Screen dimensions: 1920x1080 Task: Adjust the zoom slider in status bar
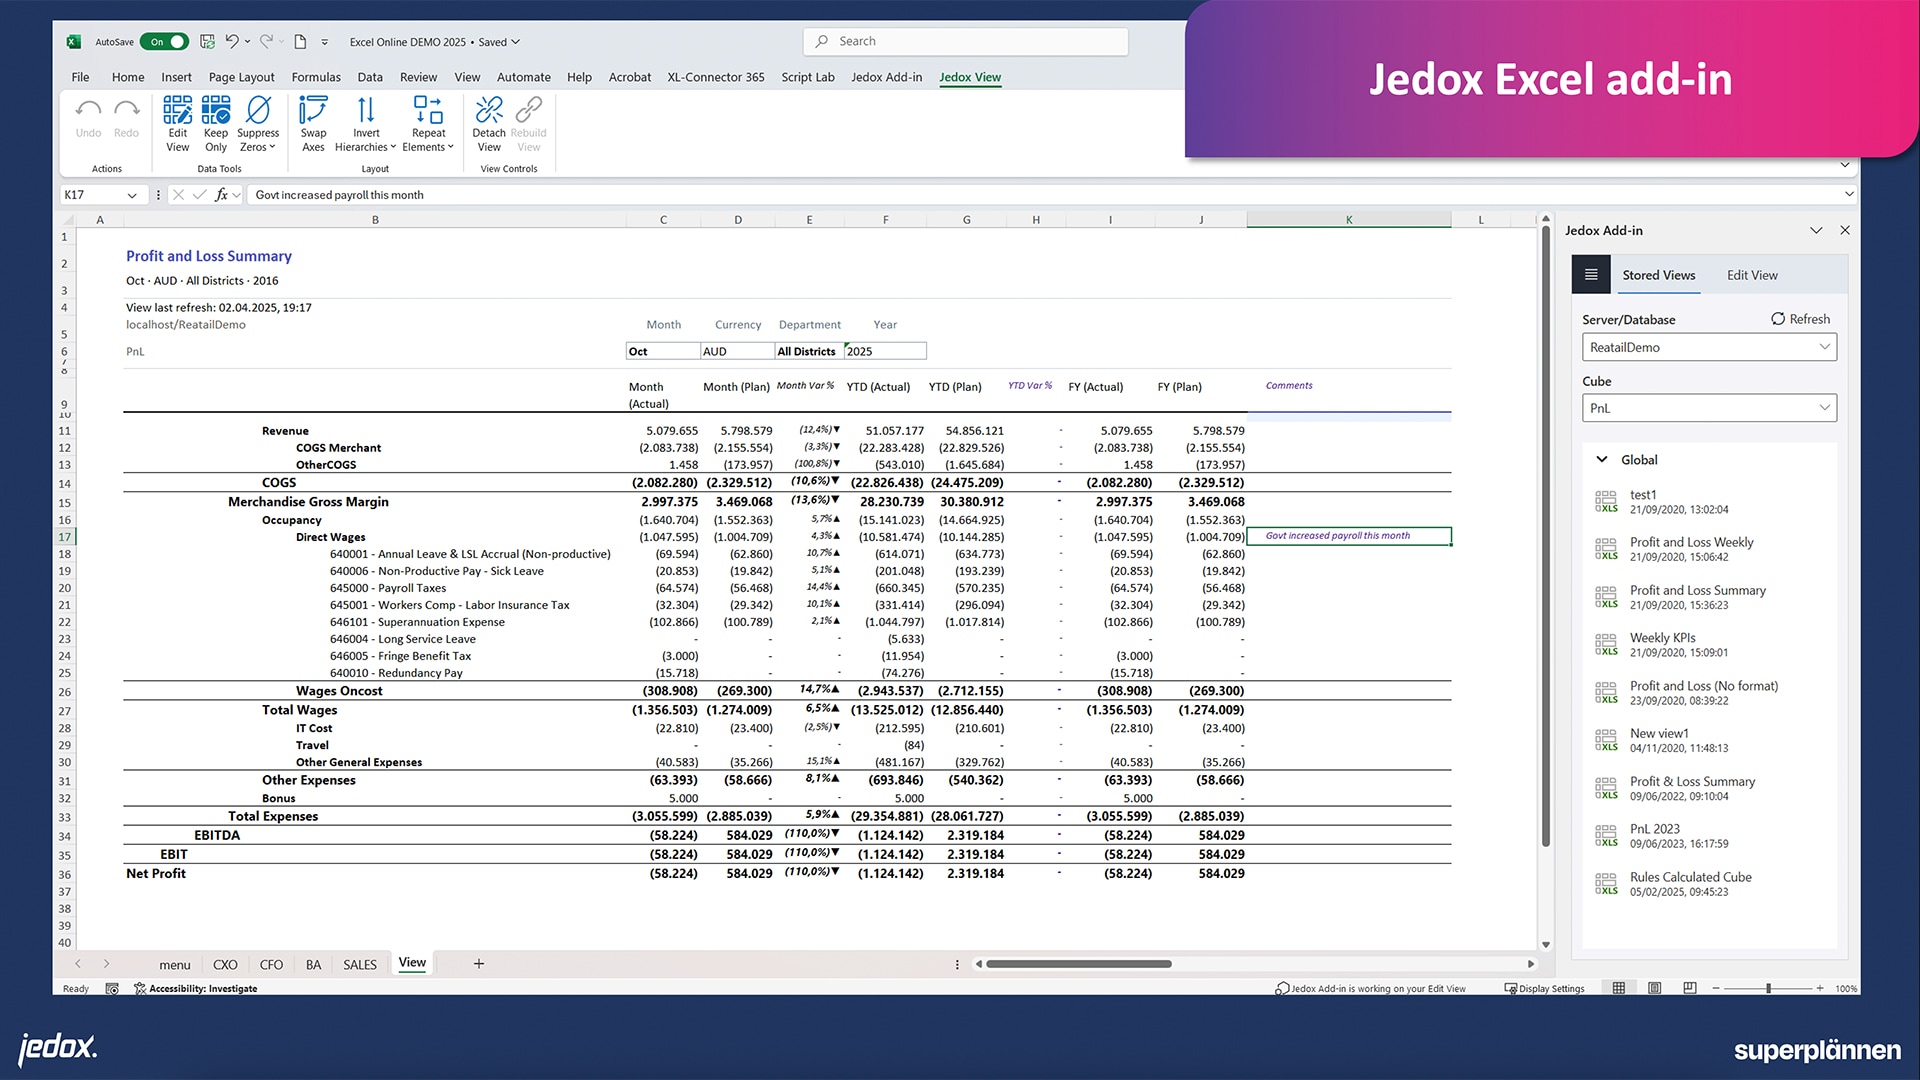(1768, 988)
